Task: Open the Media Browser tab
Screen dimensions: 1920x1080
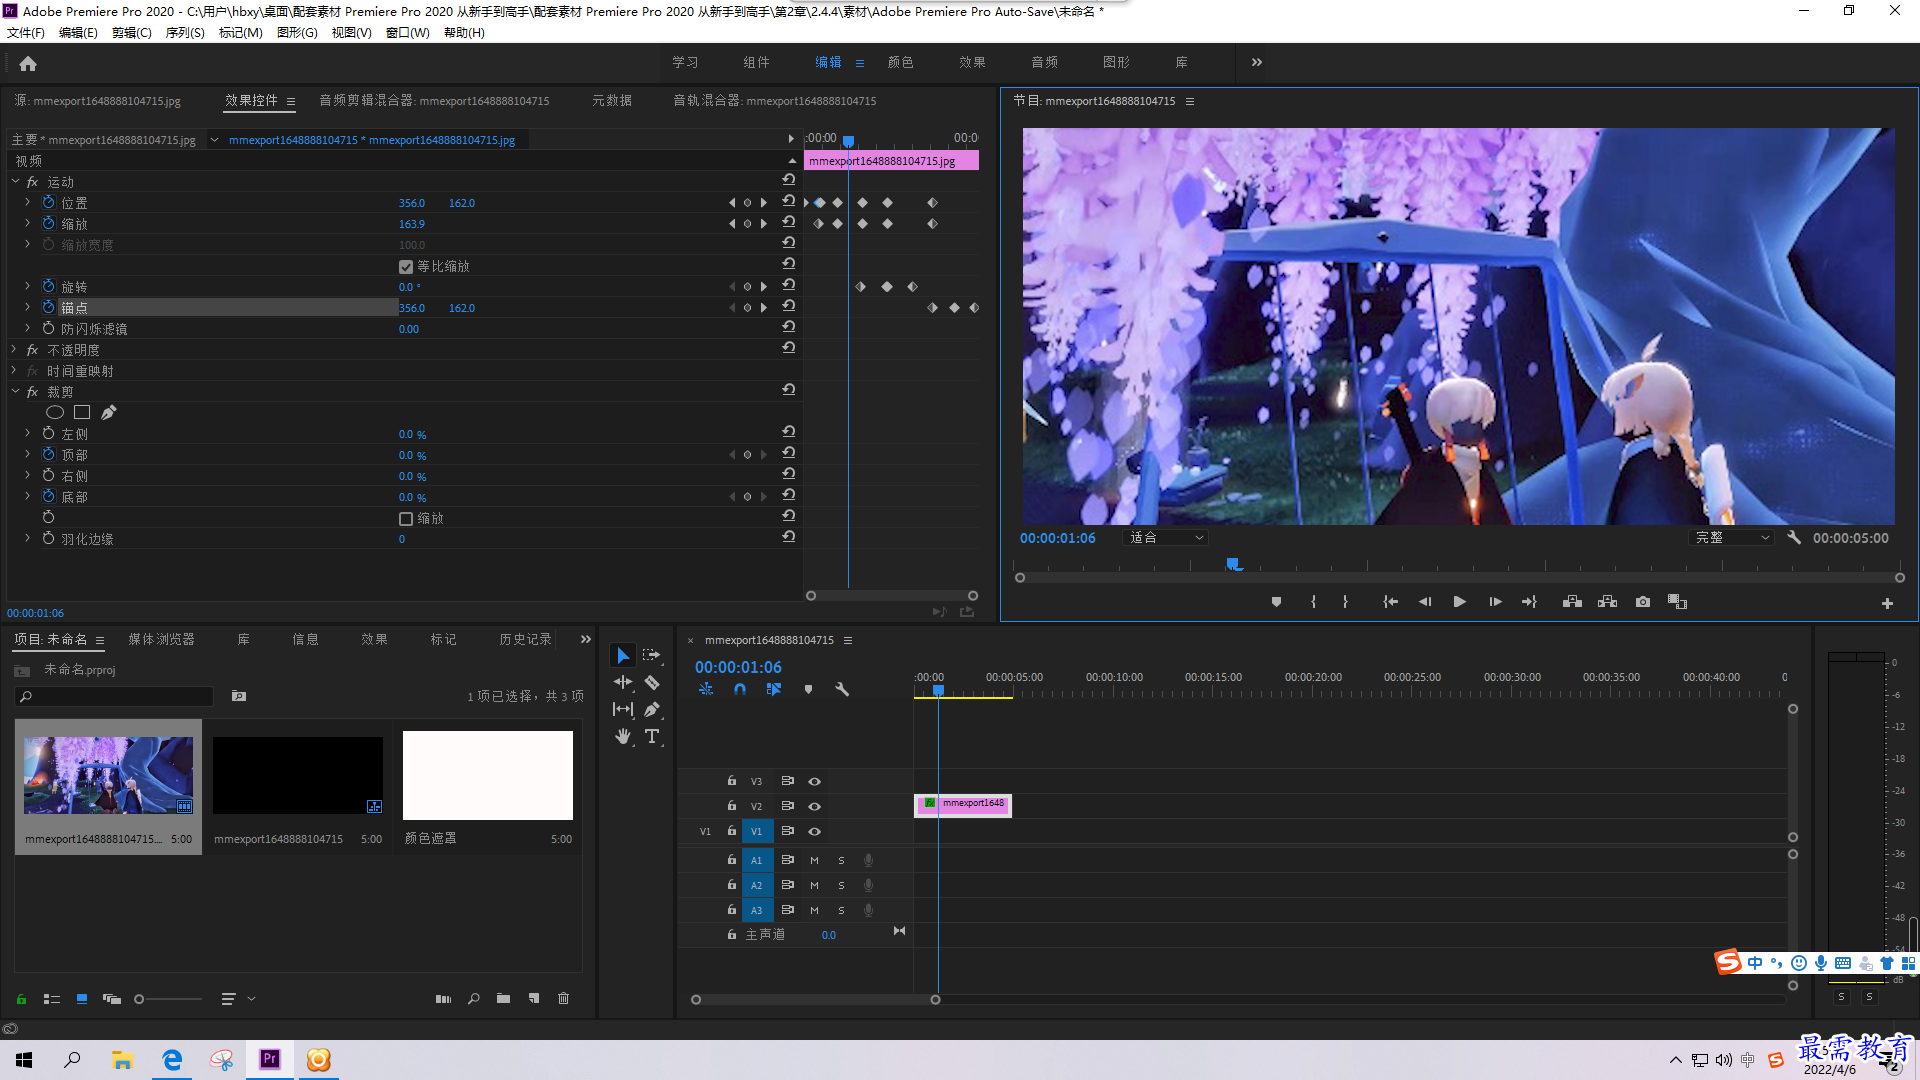Action: [161, 640]
